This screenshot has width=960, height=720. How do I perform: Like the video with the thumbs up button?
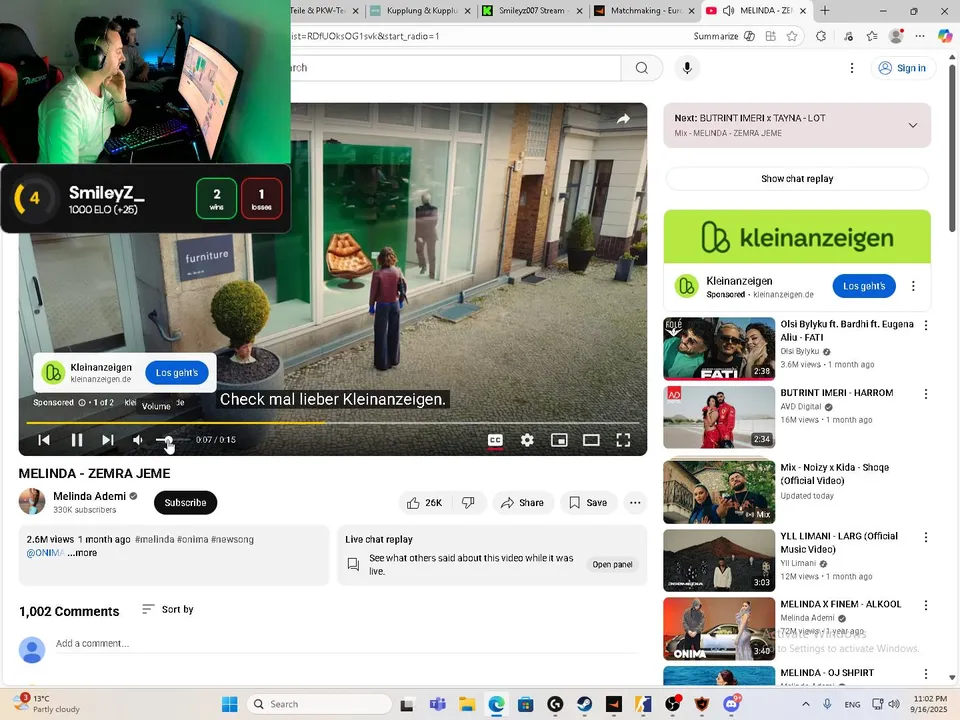click(x=425, y=503)
